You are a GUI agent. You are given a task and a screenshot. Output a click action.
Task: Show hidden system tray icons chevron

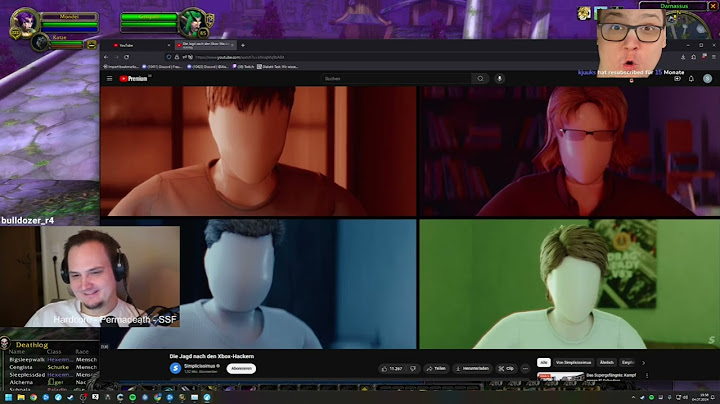point(633,398)
